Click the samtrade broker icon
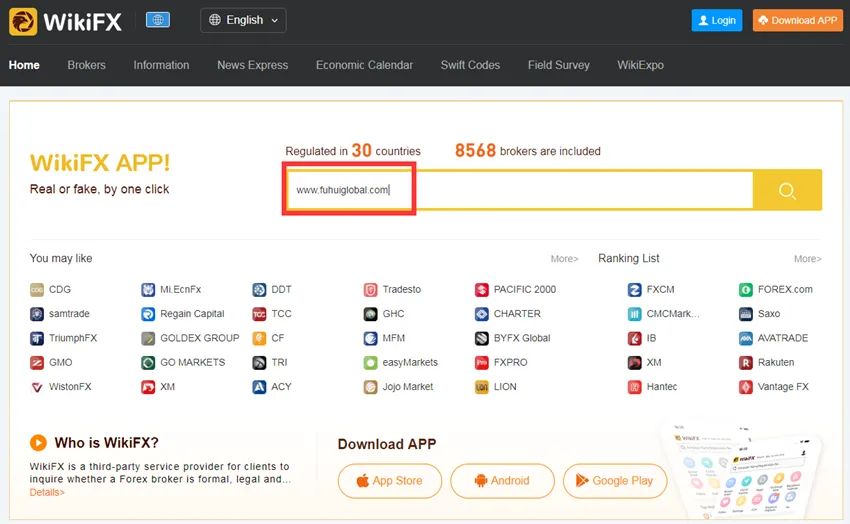The height and width of the screenshot is (524, 850). (37, 314)
